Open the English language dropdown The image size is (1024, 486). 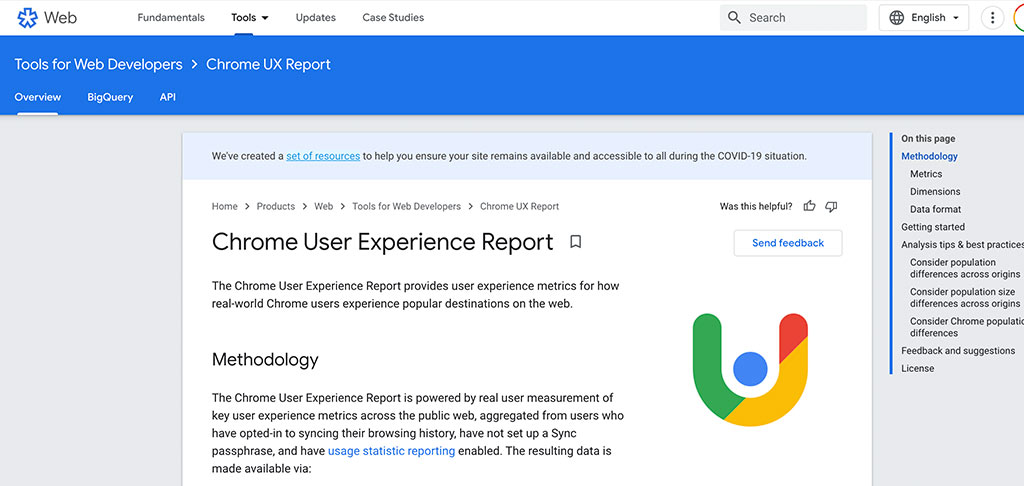(x=923, y=18)
